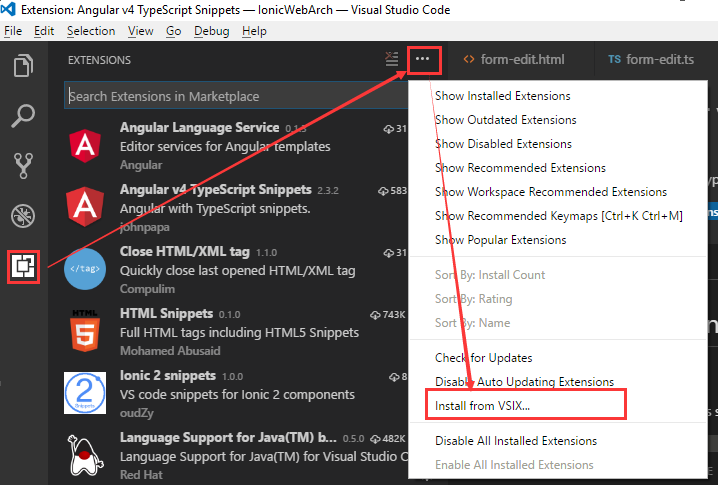Open the Go menu

[x=174, y=31]
